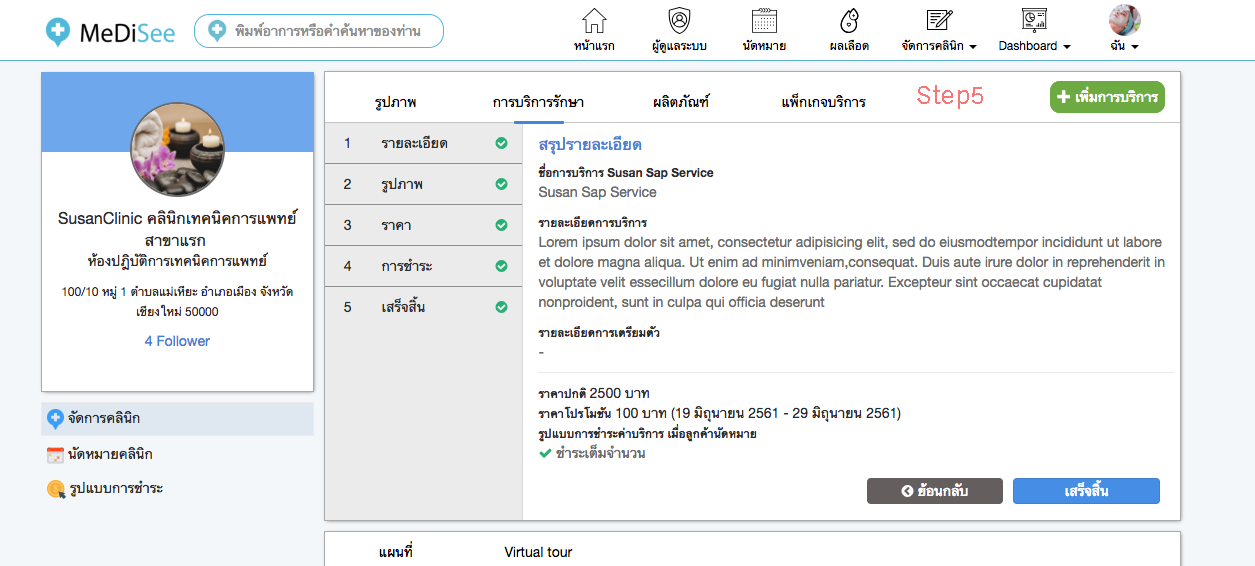This screenshot has height=566, width=1255.
Task: Go to home page icon (หน้าแรก)
Action: coord(594,21)
